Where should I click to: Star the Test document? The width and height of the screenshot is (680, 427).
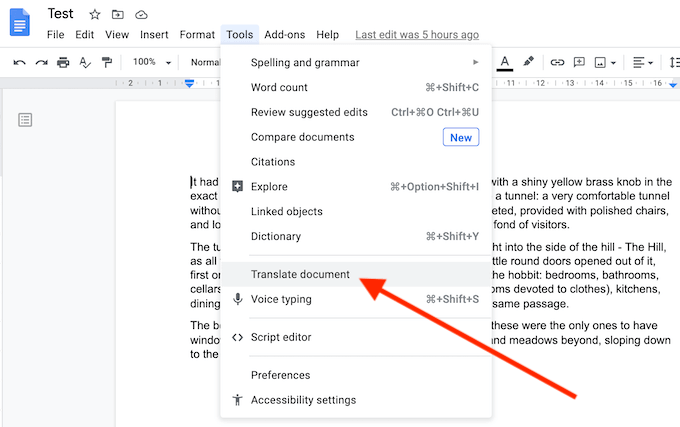[95, 15]
